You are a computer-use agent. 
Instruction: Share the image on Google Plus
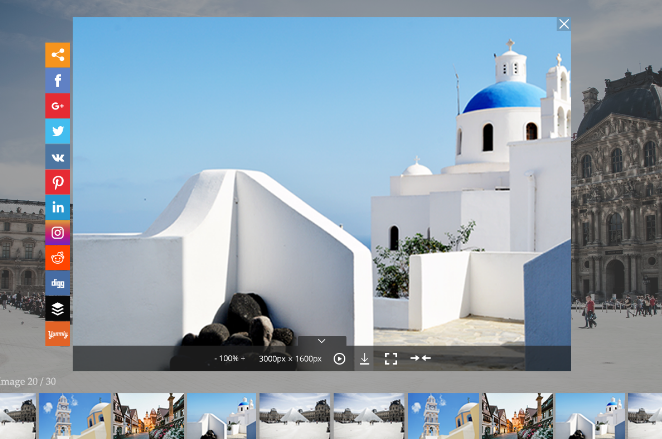[x=57, y=106]
